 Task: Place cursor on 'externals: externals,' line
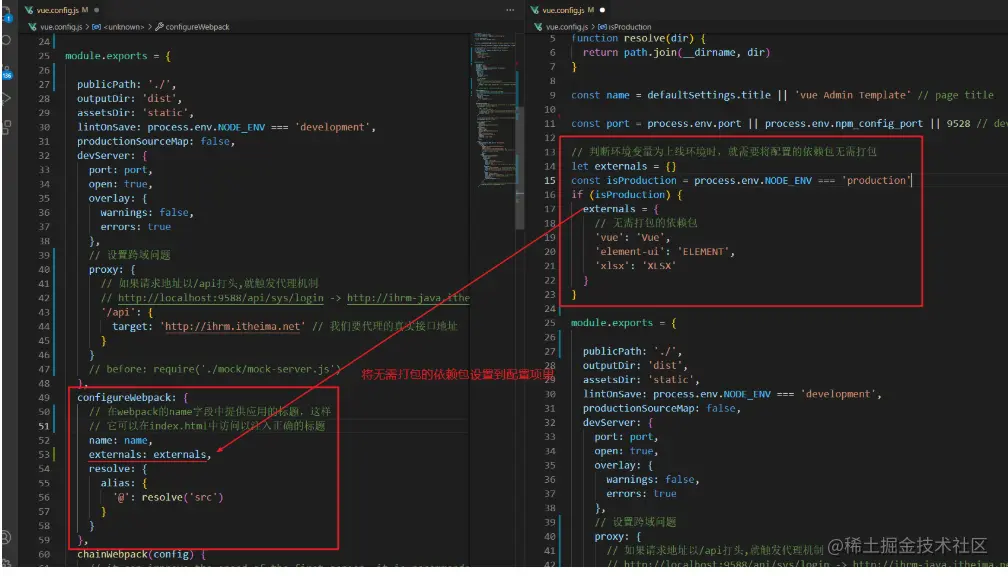tap(150, 454)
